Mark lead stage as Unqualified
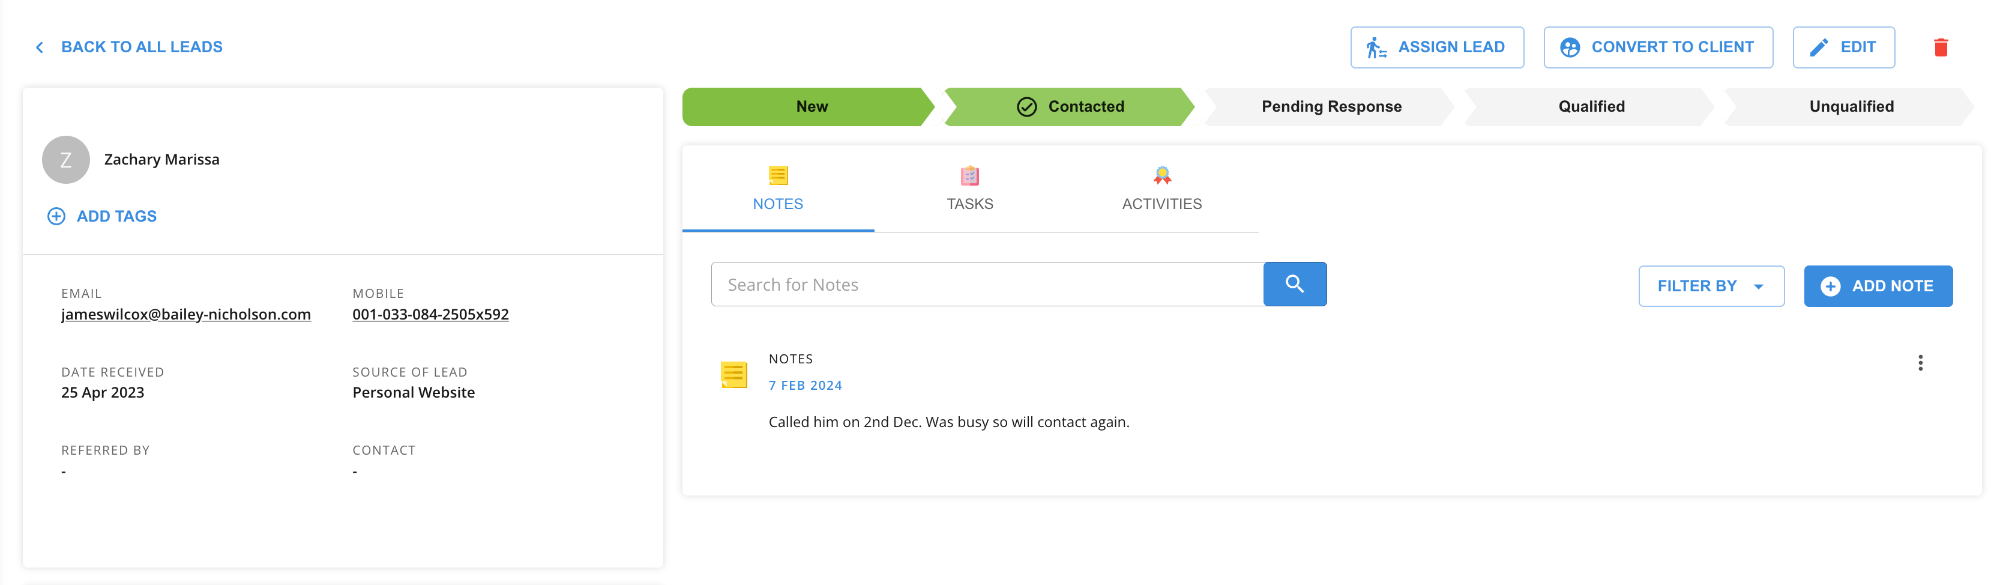This screenshot has height=585, width=2000. pos(1850,107)
